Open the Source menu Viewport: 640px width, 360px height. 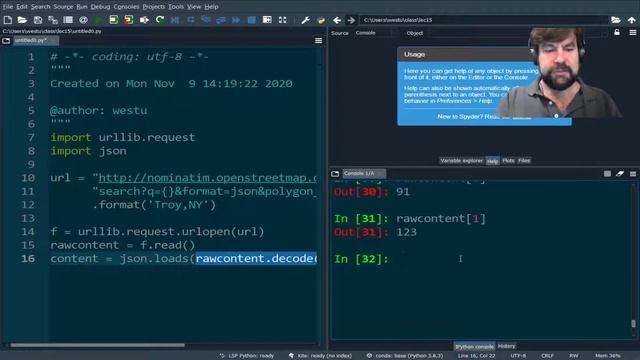click(x=63, y=7)
